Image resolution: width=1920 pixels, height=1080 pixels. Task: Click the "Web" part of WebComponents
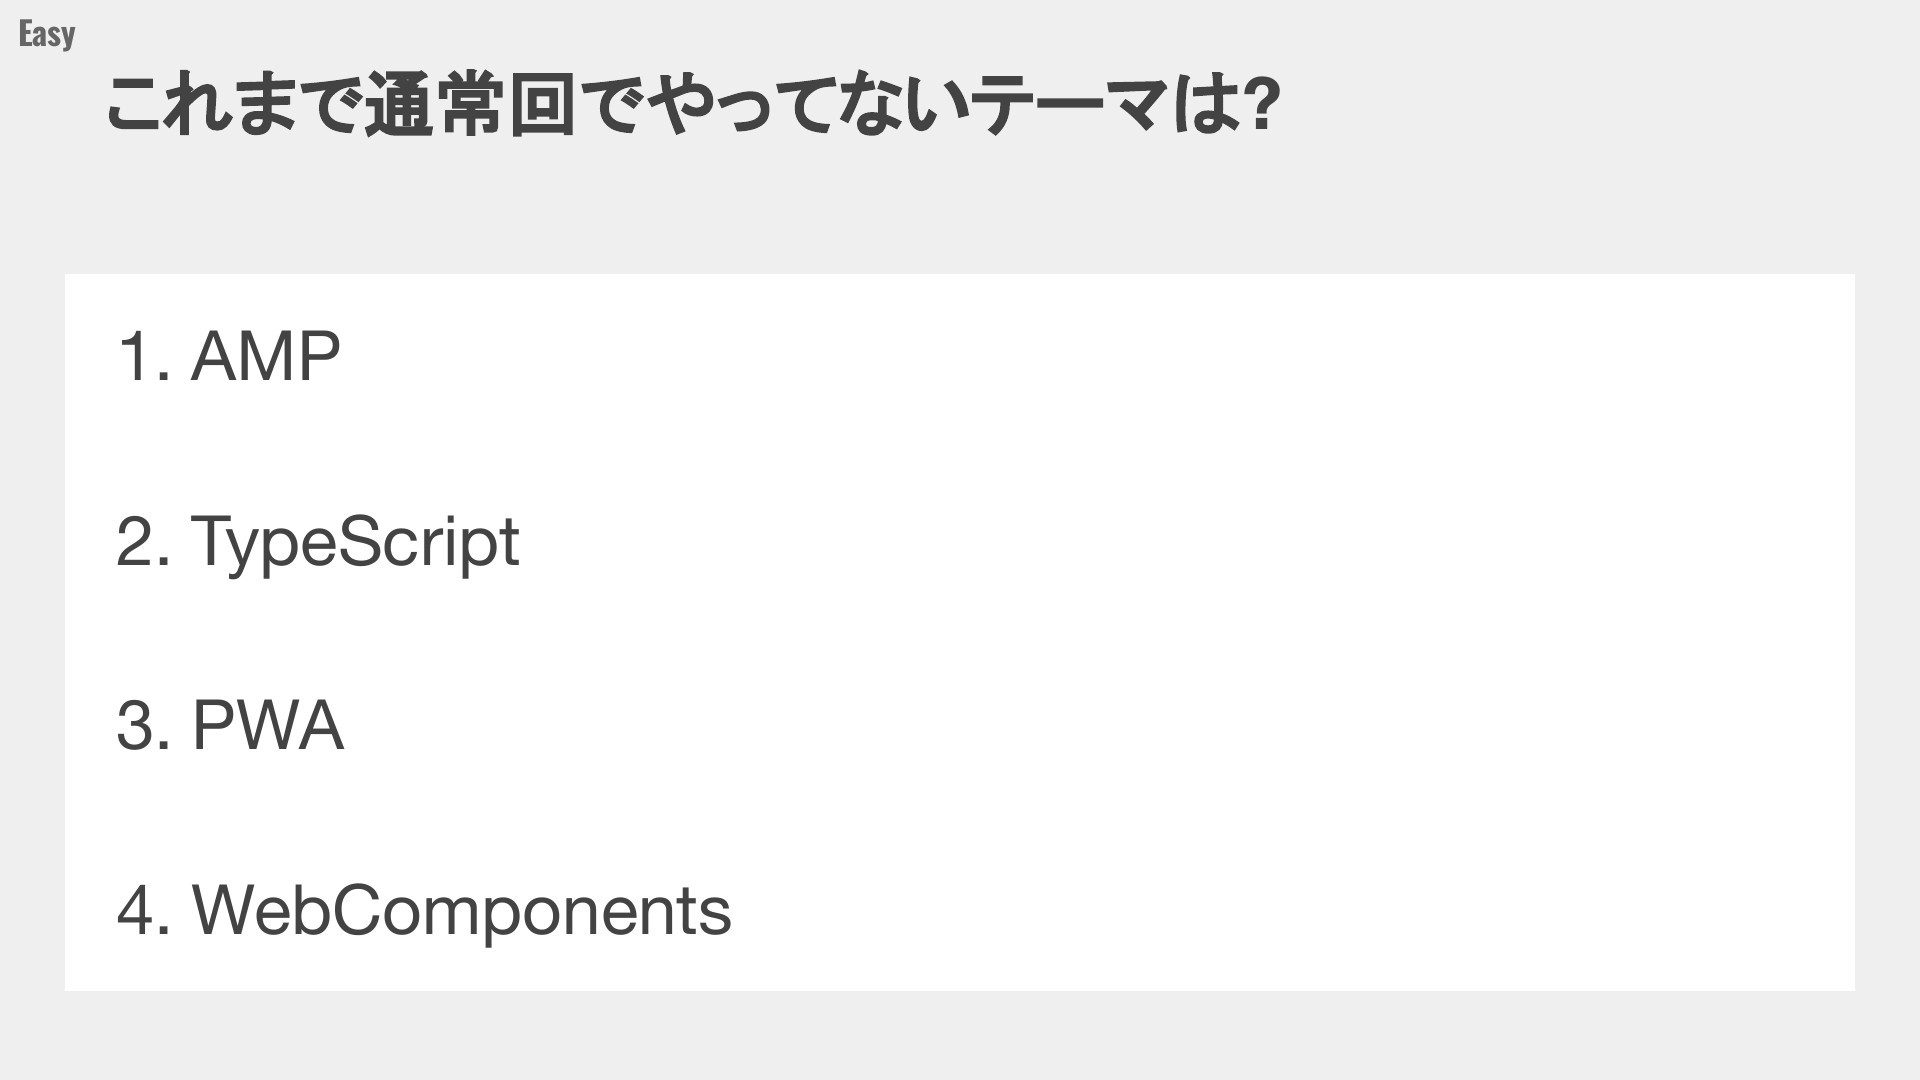pos(262,911)
